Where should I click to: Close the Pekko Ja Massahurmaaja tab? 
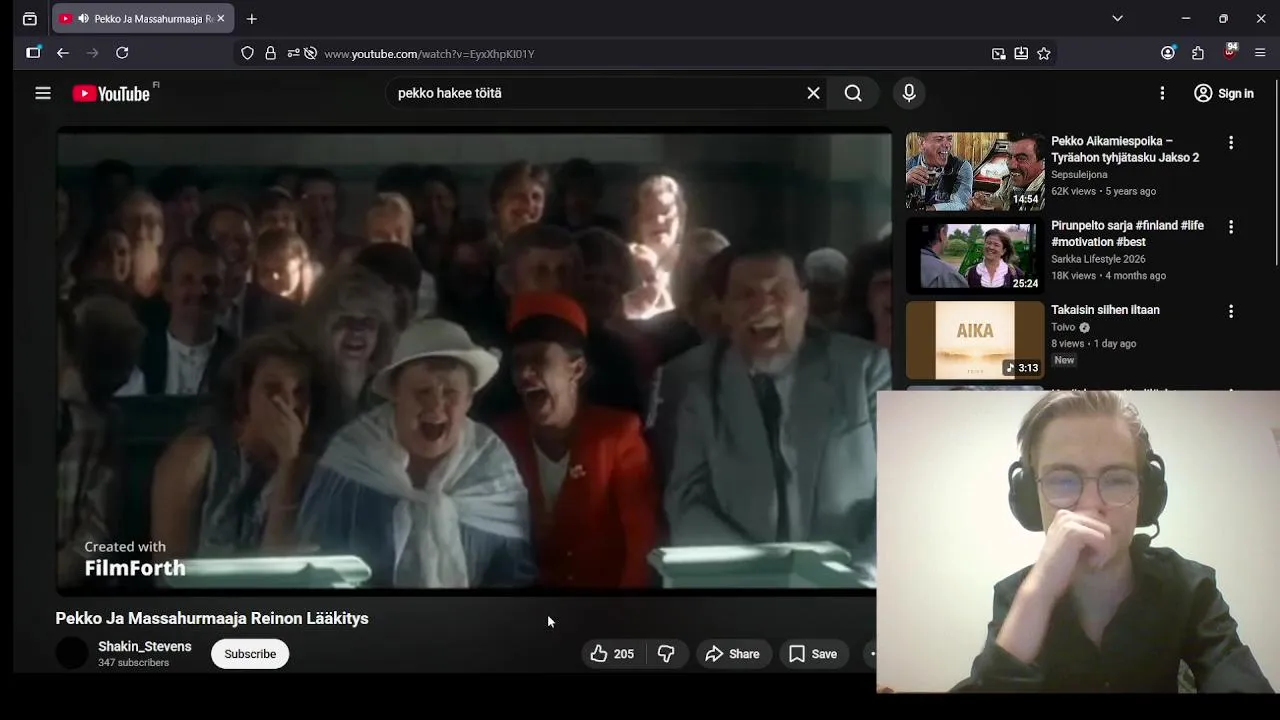[x=221, y=19]
